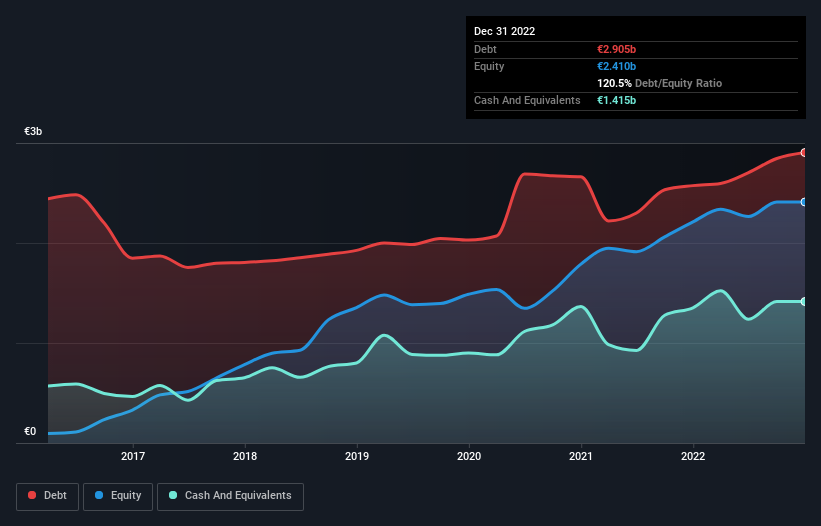
Task: Click the €3b y-axis label
Action: pyautogui.click(x=33, y=131)
